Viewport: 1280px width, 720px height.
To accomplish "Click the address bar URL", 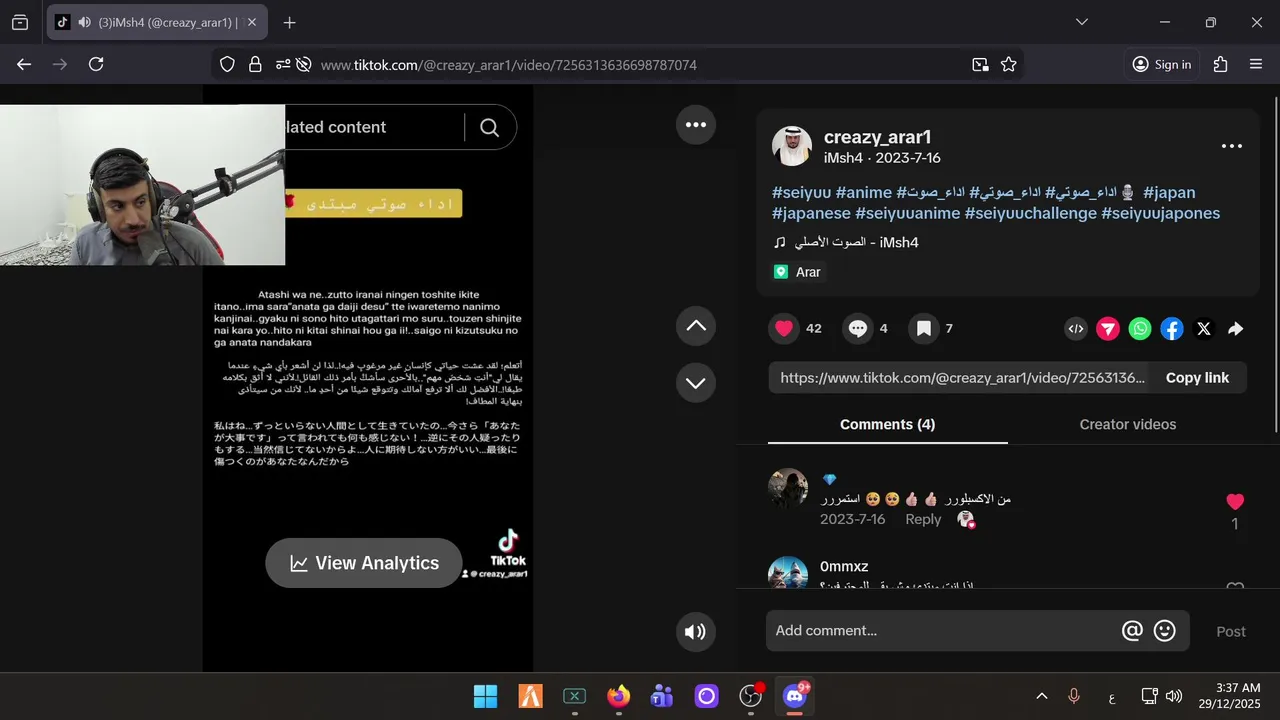I will (508, 65).
